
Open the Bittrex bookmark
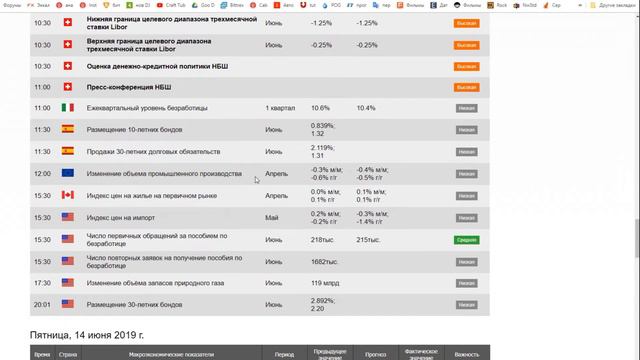[x=232, y=5]
